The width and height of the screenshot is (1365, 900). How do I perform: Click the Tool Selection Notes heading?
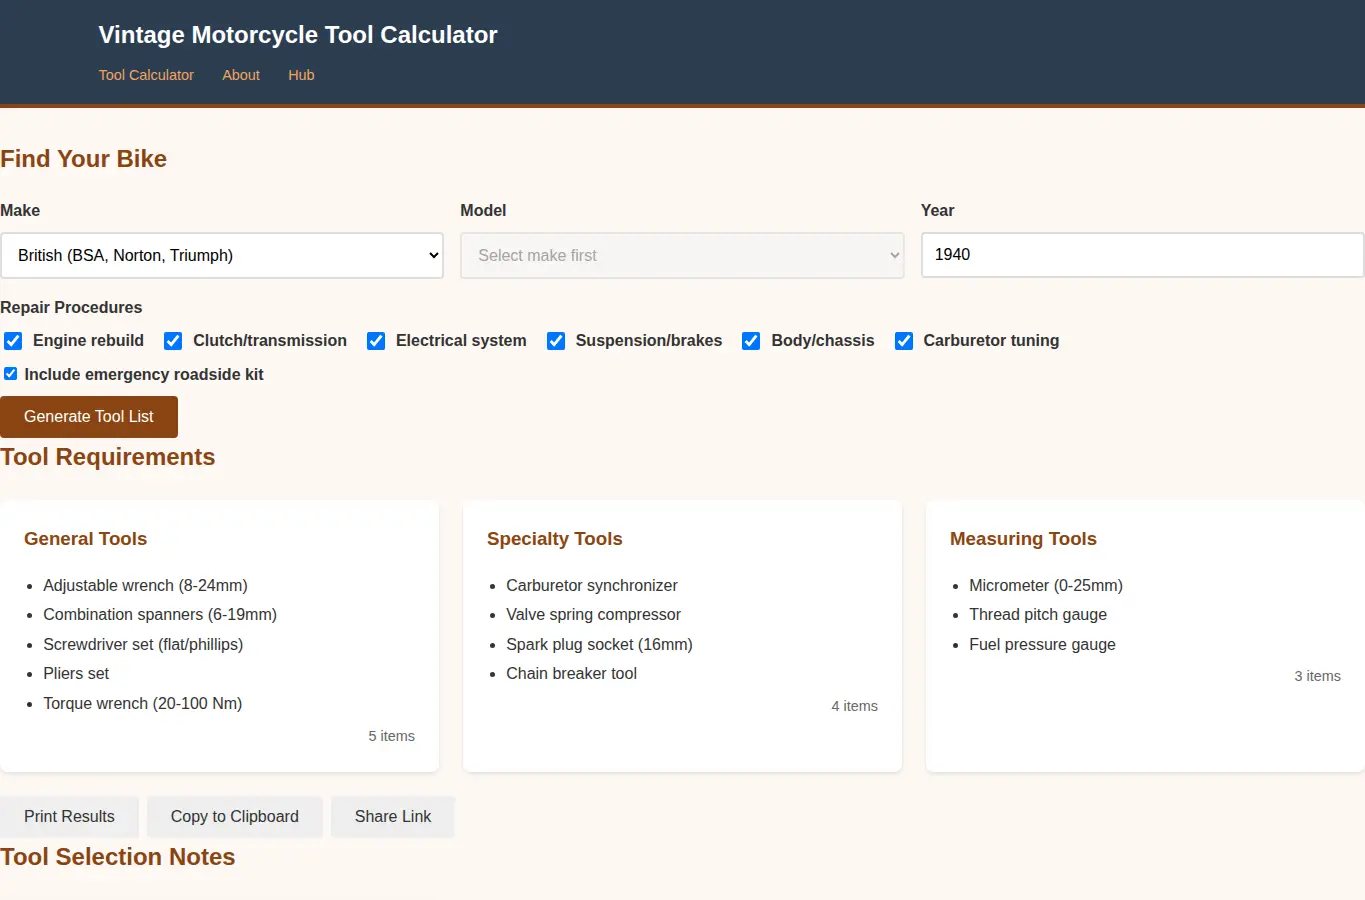click(x=117, y=857)
